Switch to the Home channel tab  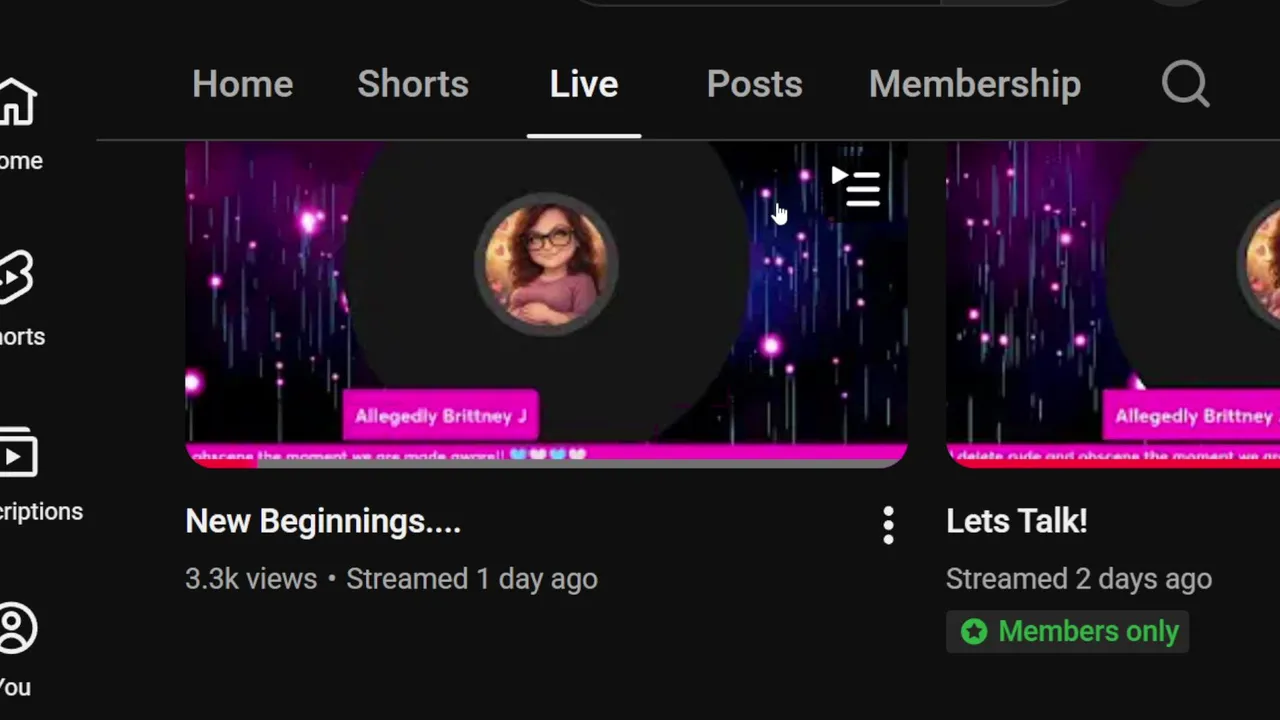pyautogui.click(x=242, y=84)
